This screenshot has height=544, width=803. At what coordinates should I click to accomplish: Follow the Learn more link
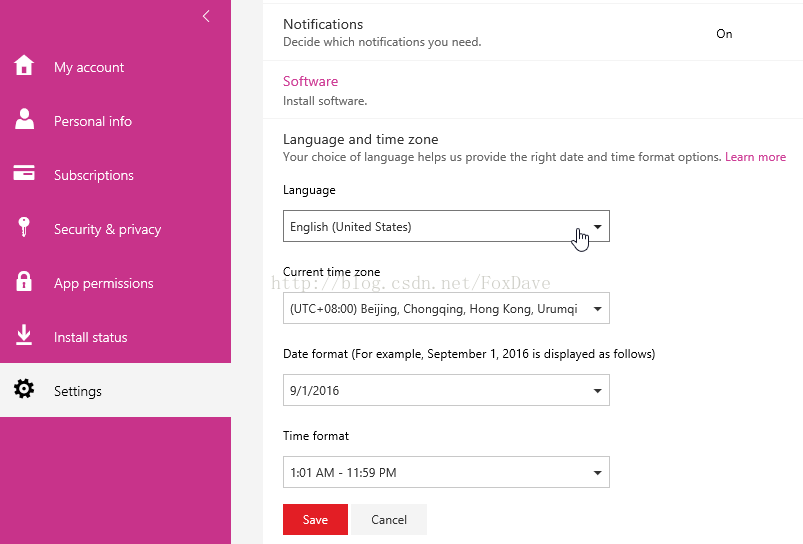(755, 157)
